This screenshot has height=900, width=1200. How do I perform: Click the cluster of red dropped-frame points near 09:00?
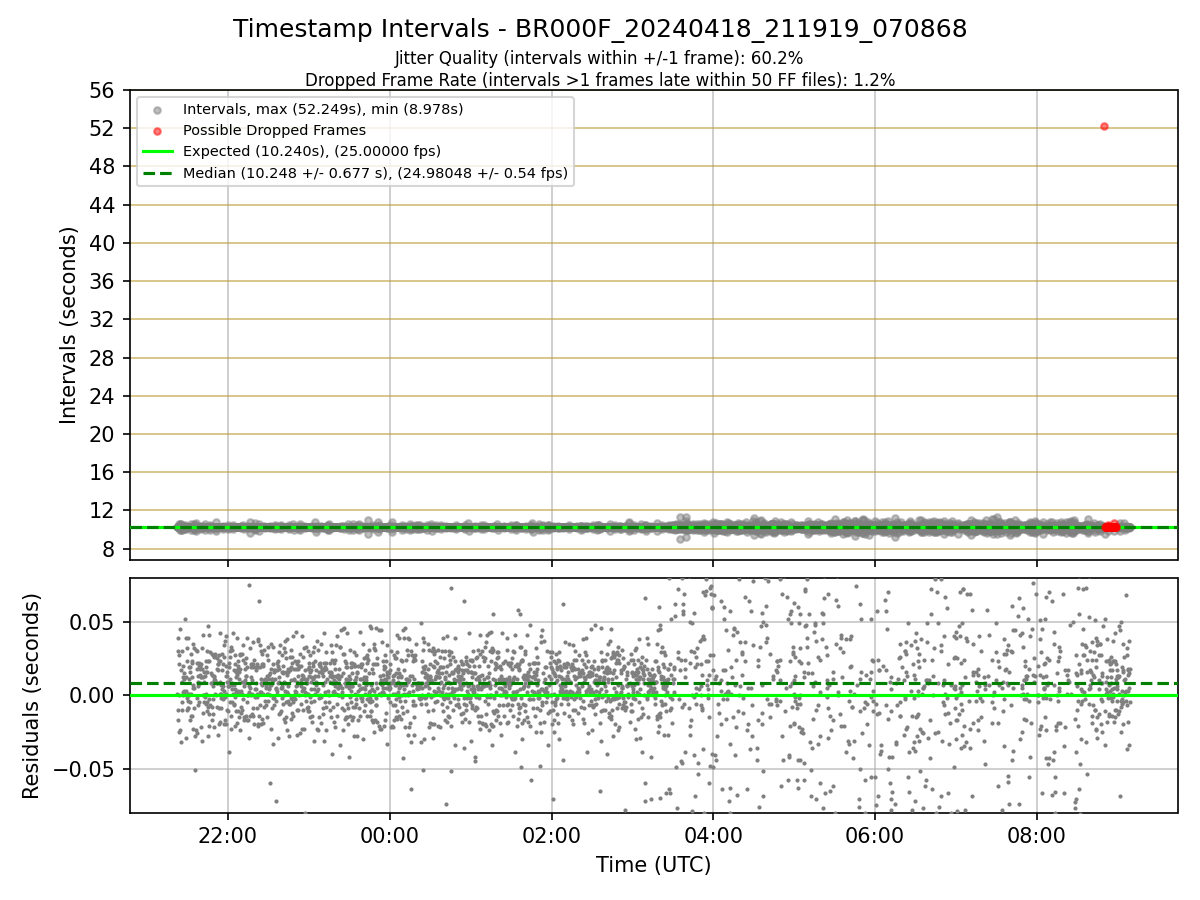point(1111,527)
